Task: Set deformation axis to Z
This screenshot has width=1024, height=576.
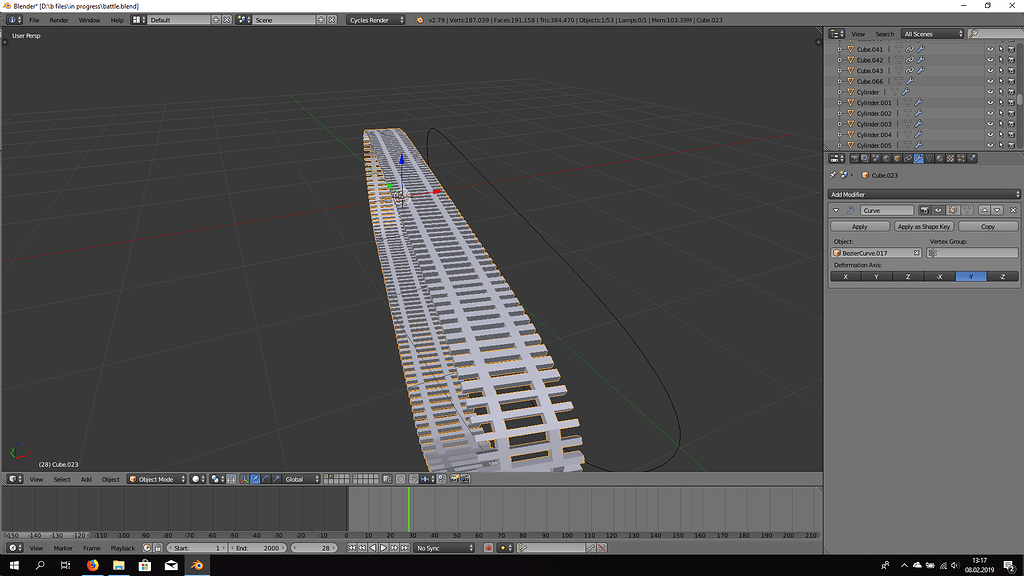Action: (x=908, y=277)
